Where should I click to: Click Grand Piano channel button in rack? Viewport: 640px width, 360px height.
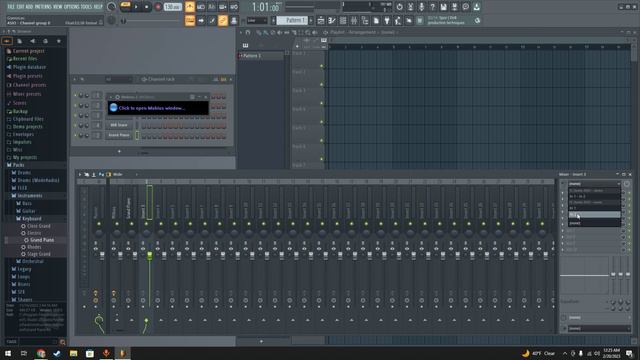(x=119, y=135)
